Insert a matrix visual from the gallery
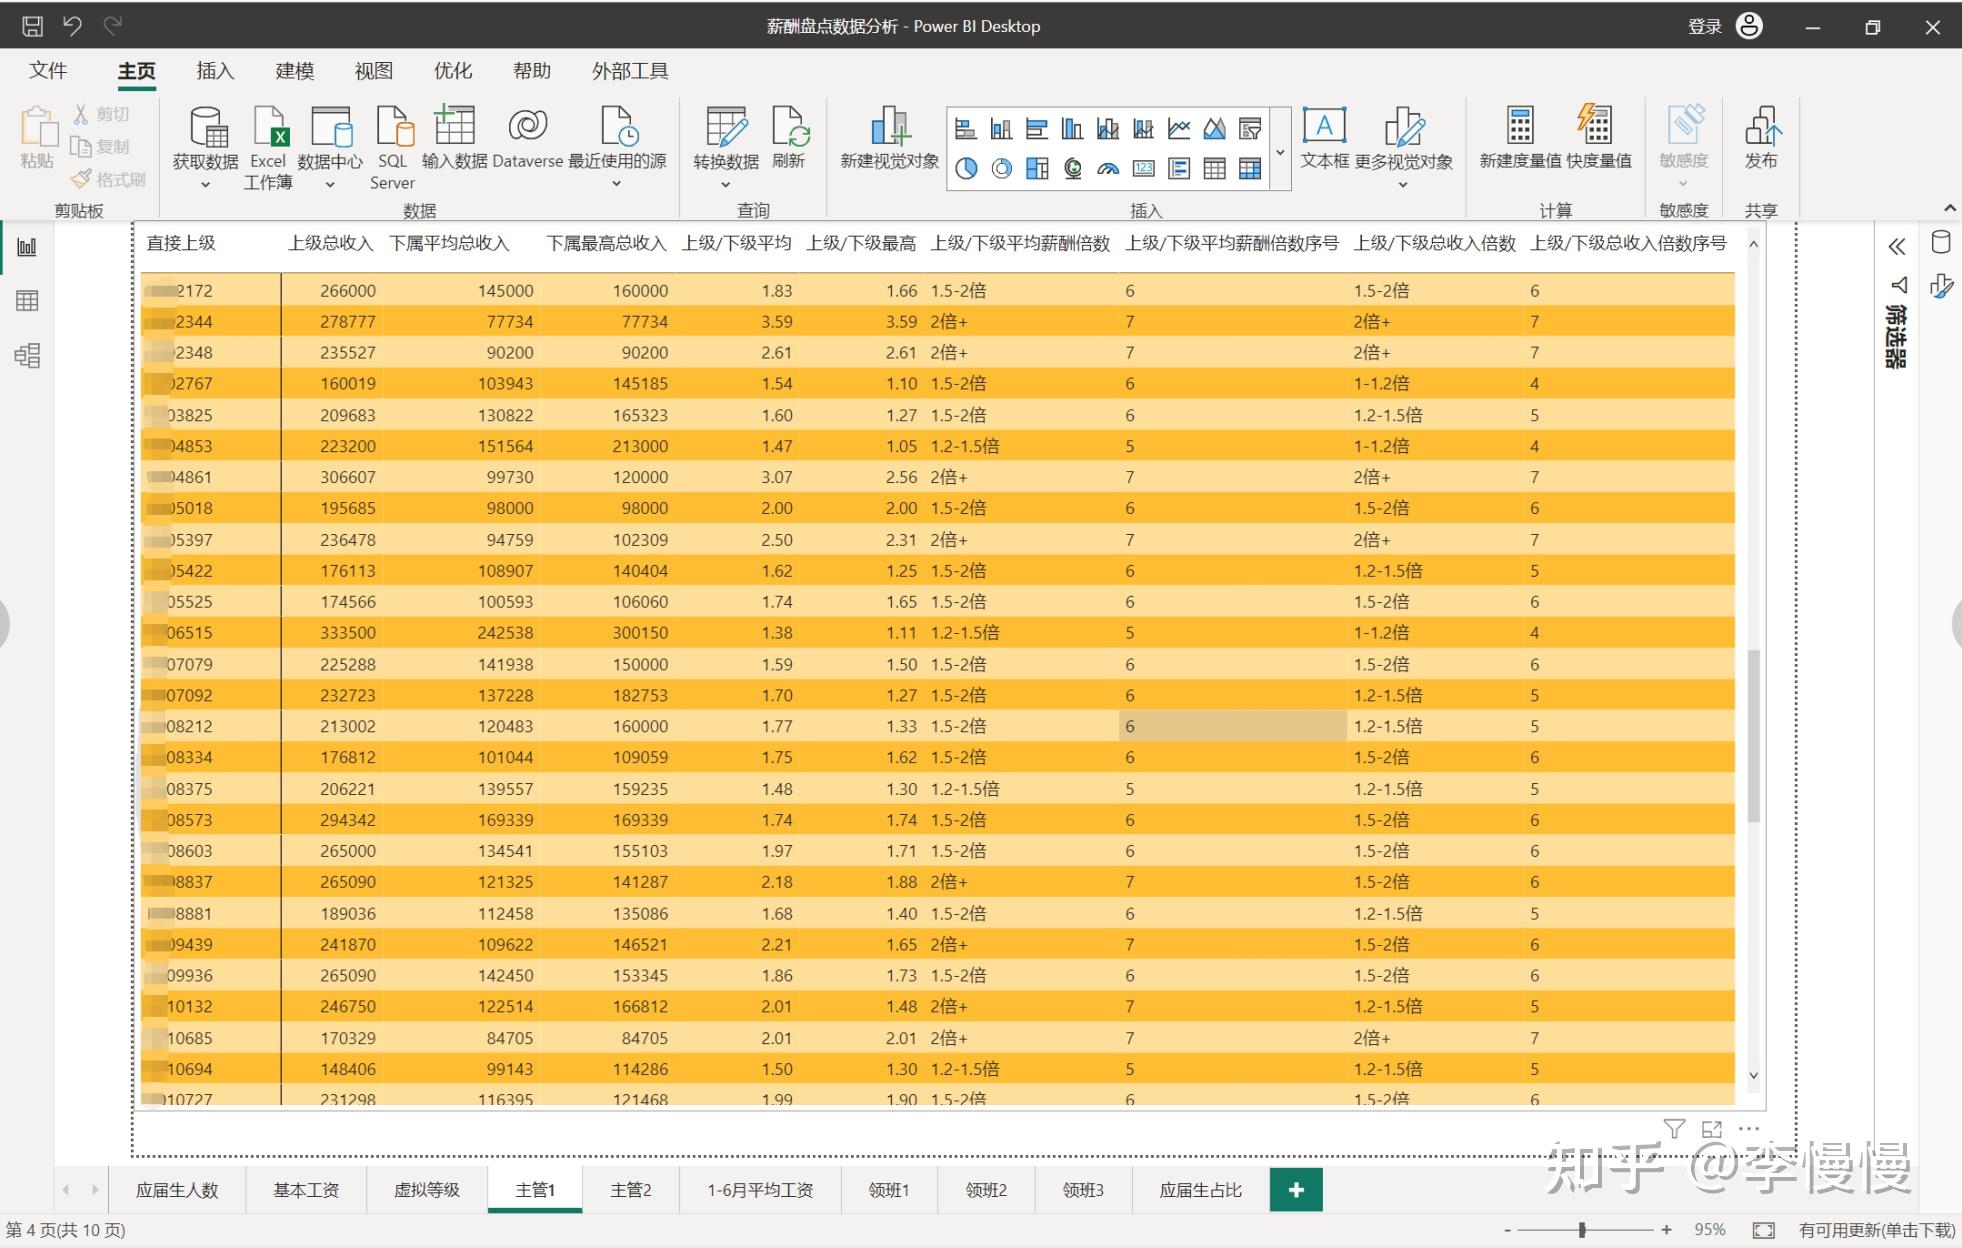Viewport: 1962px width, 1248px height. tap(1251, 168)
